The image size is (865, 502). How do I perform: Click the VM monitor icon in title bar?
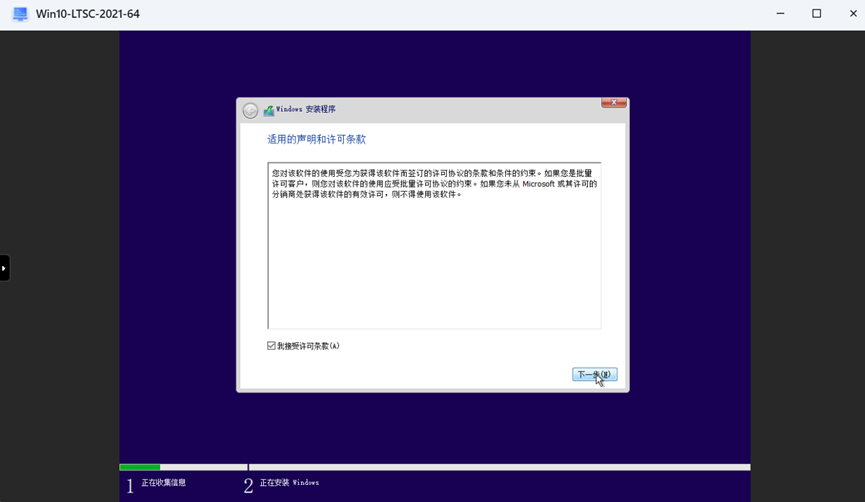[20, 14]
